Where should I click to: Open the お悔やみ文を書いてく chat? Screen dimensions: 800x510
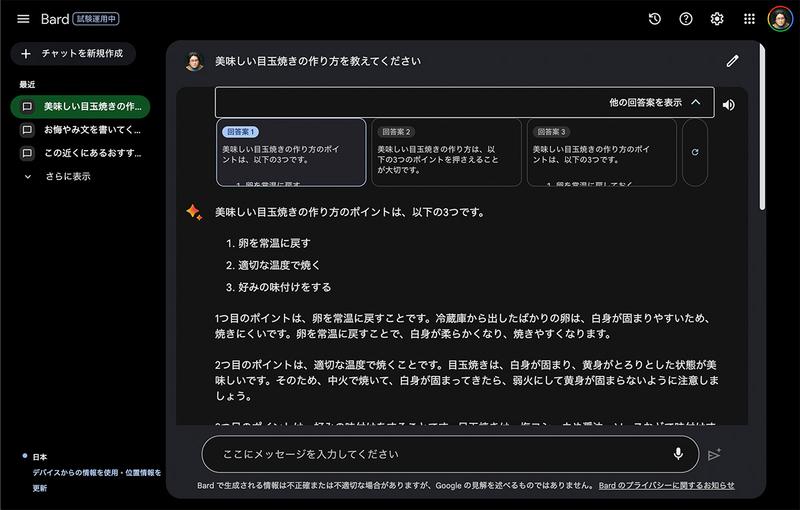(81, 130)
